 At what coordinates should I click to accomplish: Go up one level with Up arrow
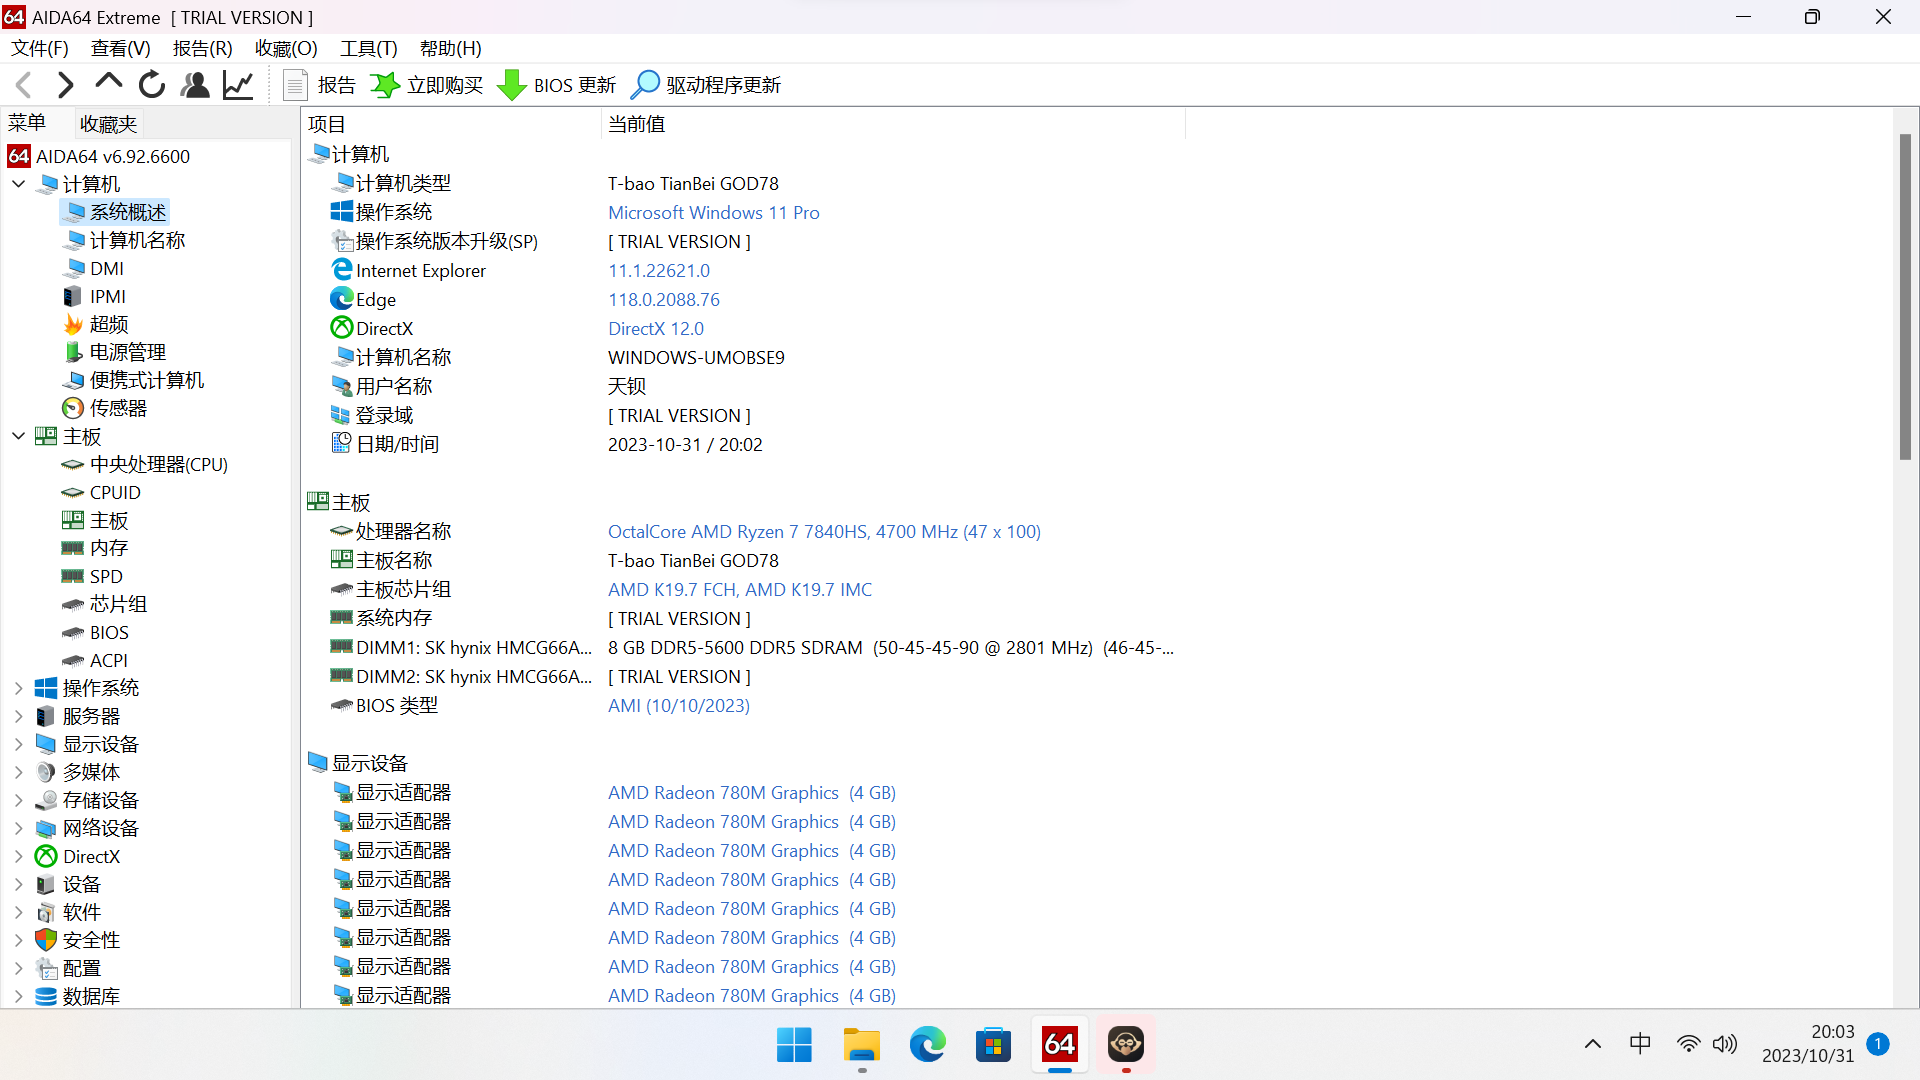[x=108, y=85]
